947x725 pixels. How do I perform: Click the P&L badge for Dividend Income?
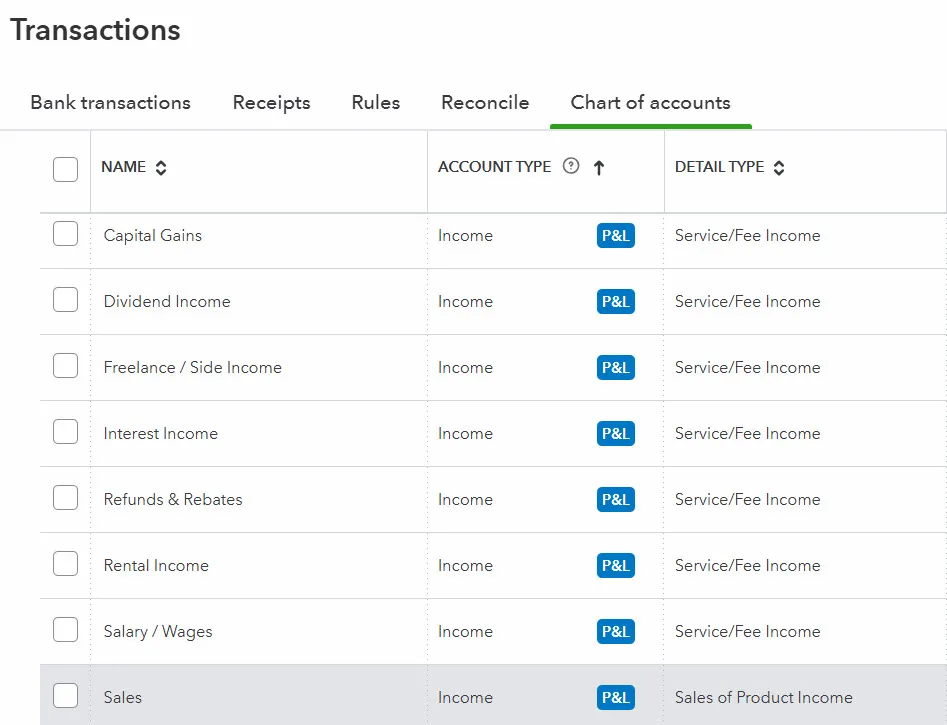(x=615, y=302)
